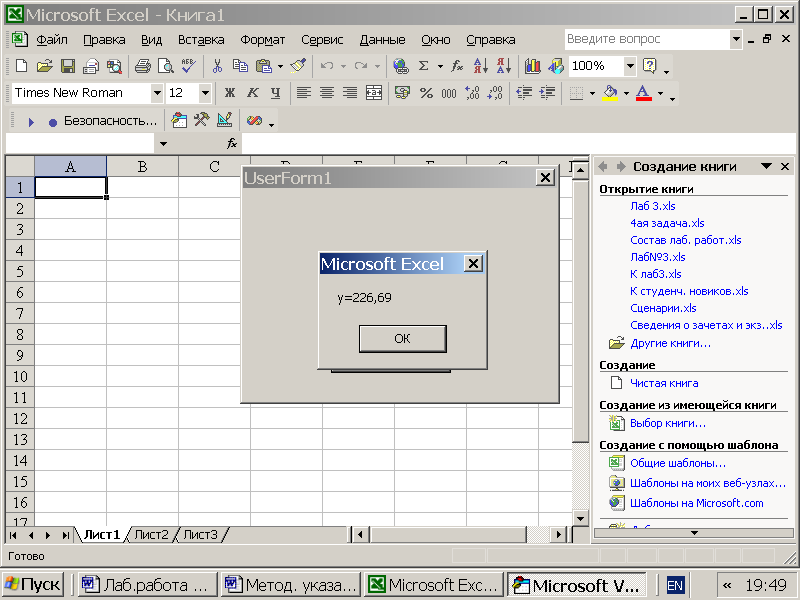Open the zoom 100% dropdown
The image size is (800, 600).
coord(630,66)
